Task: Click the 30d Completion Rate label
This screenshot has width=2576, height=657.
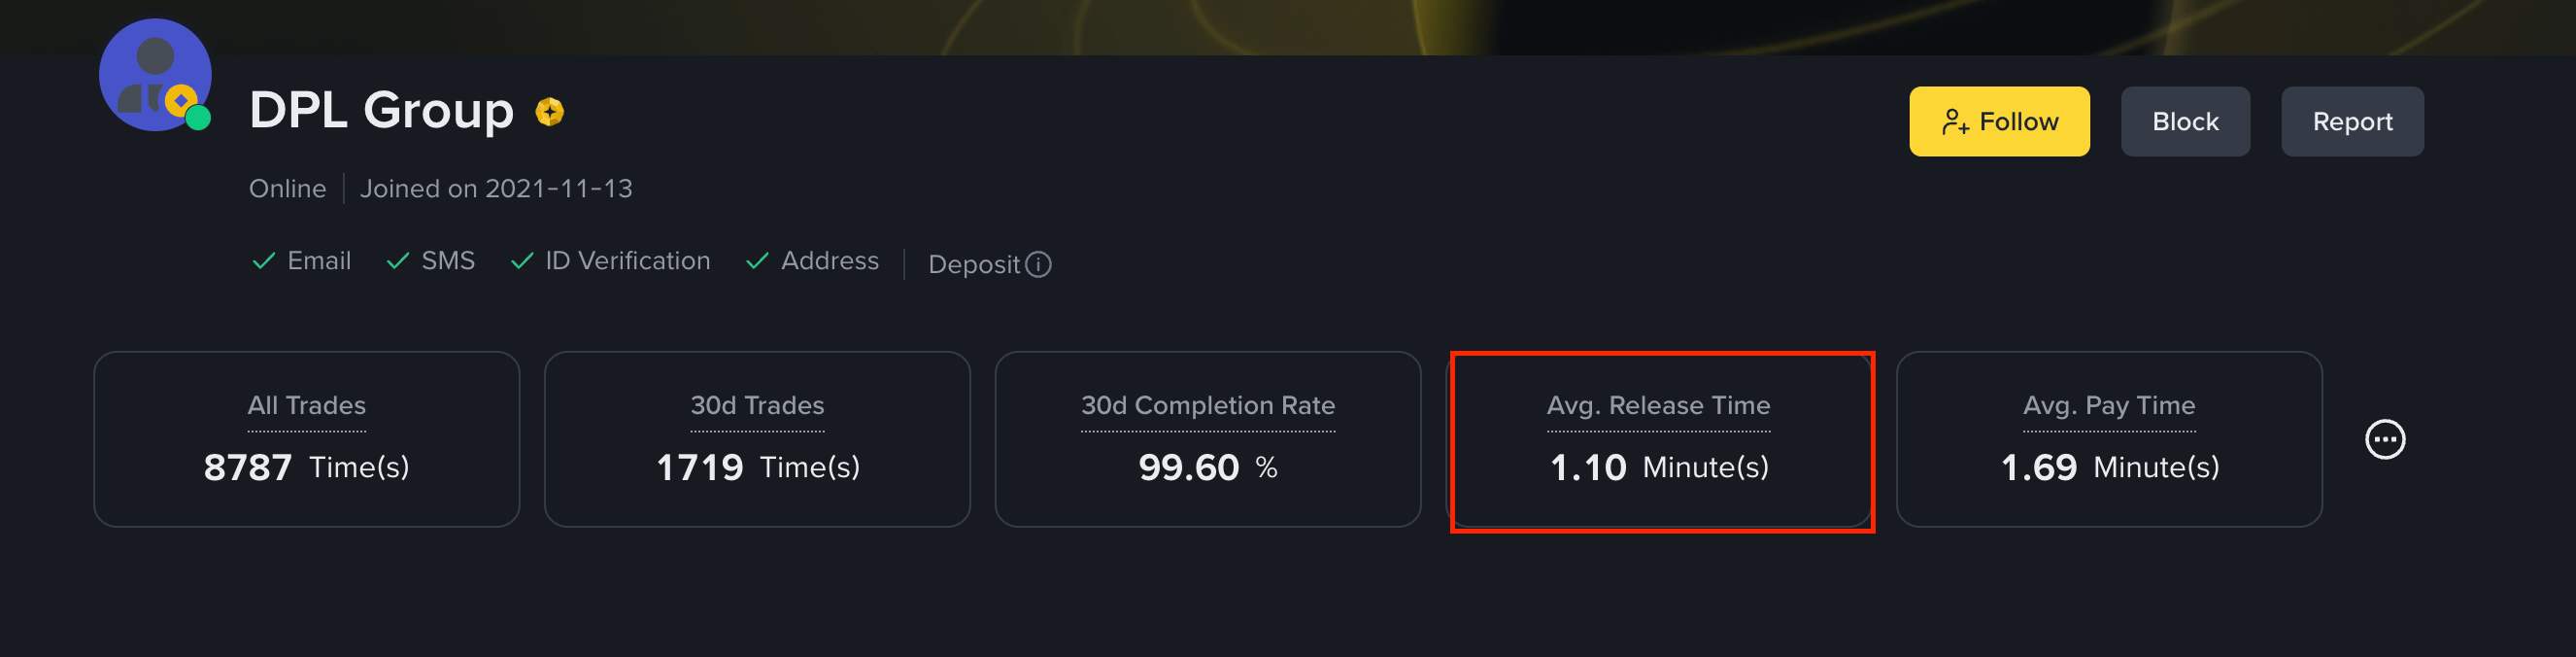Action: pyautogui.click(x=1208, y=405)
